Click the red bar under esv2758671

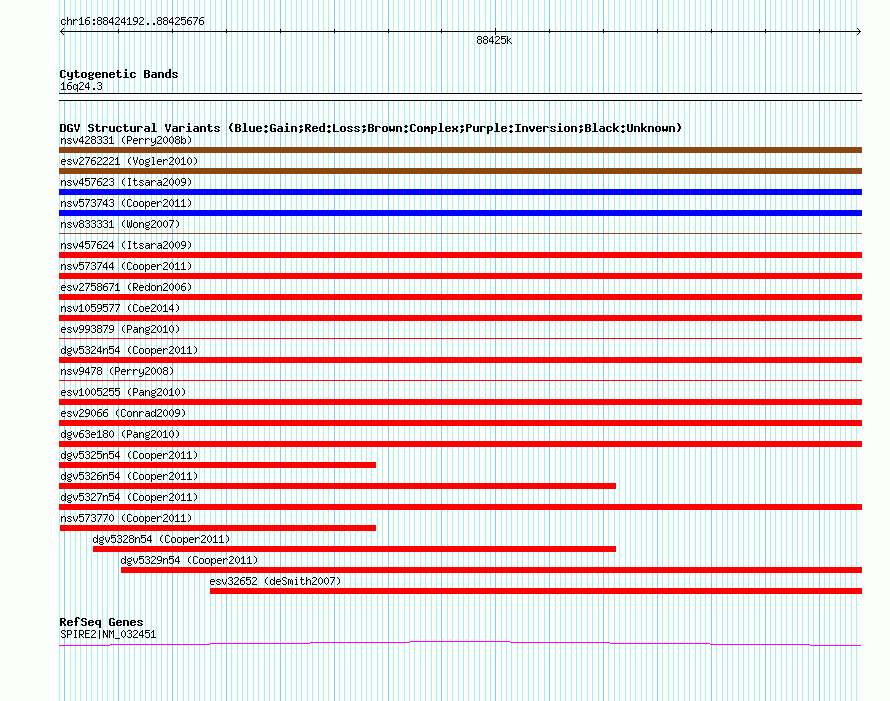coord(460,297)
